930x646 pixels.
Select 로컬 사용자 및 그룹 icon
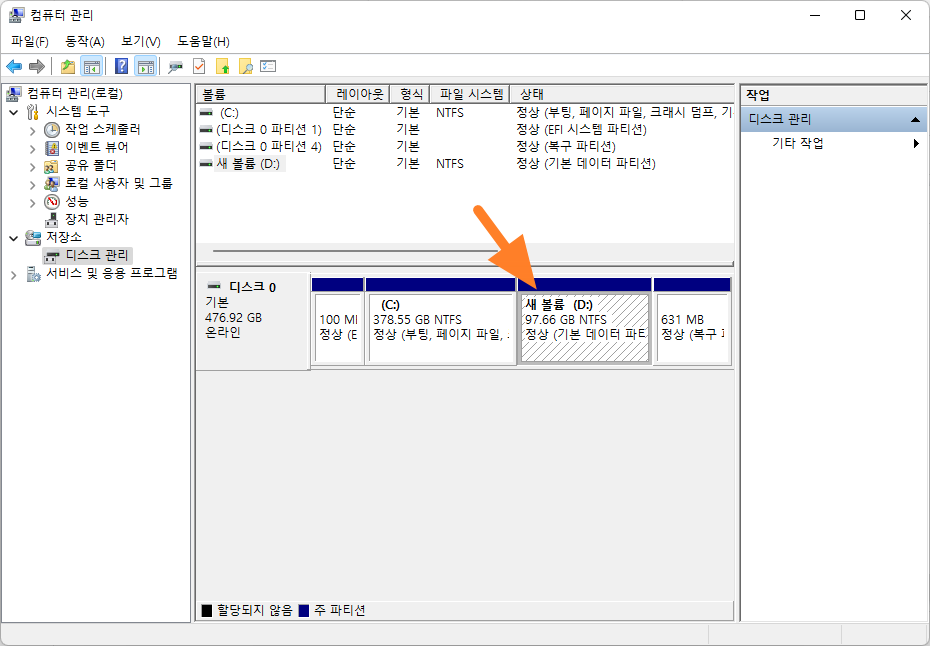[52, 184]
